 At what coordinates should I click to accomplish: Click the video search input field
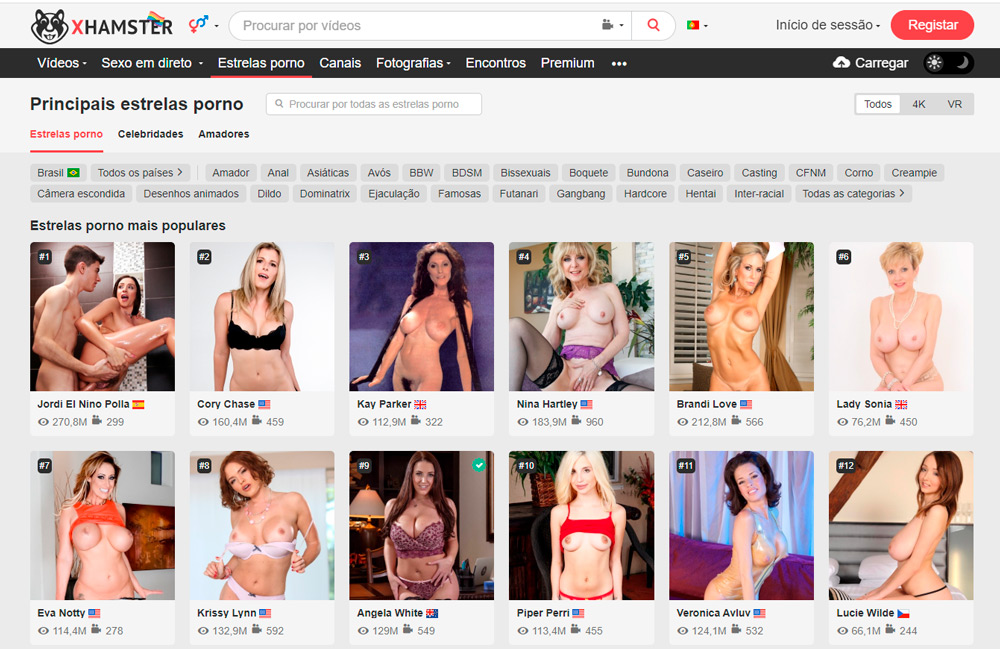[x=415, y=26]
